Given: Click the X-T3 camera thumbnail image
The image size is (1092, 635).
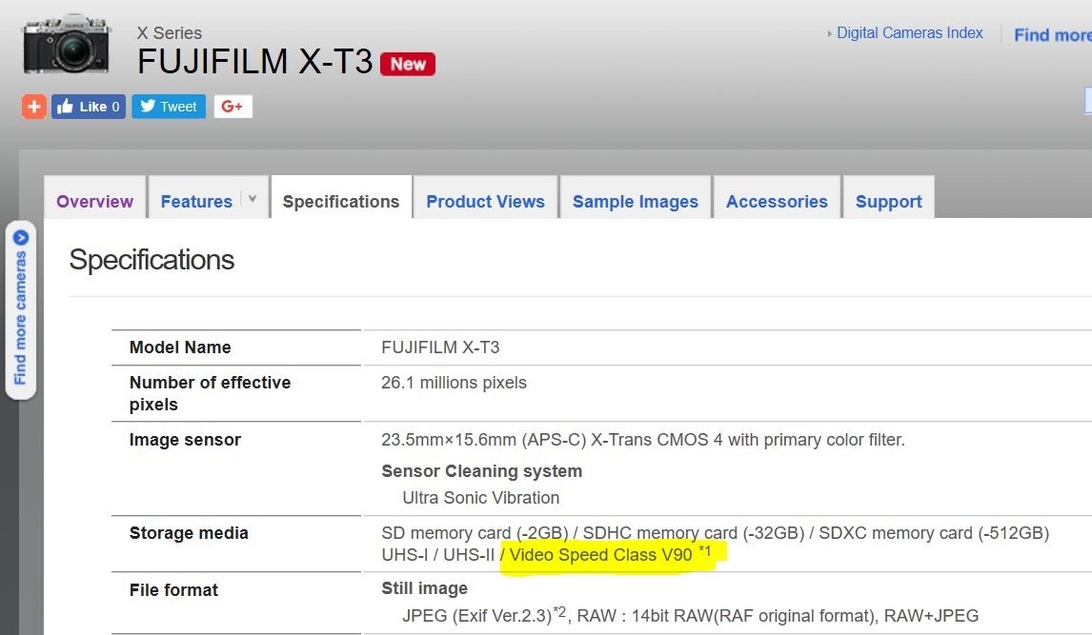Looking at the screenshot, I should (66, 45).
